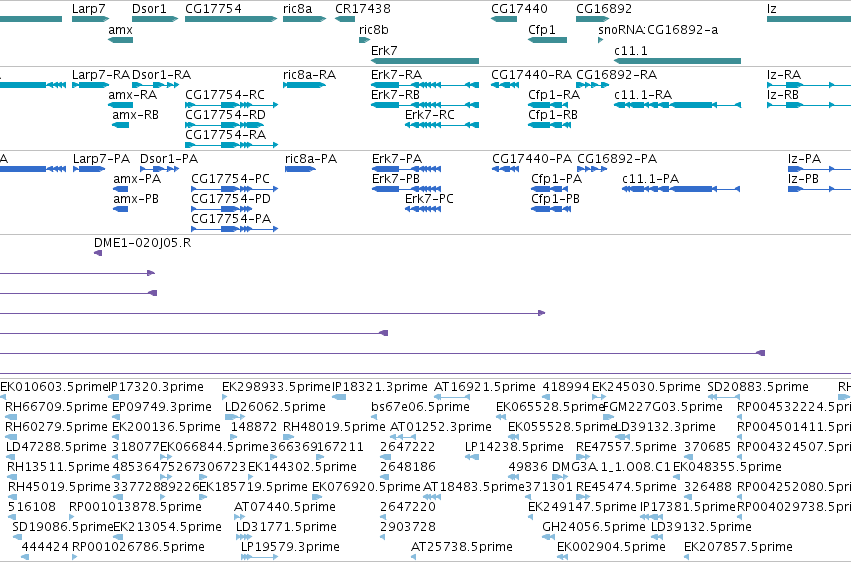Select the CG16892-PA protein feature
851x562 pixels.
pos(592,169)
